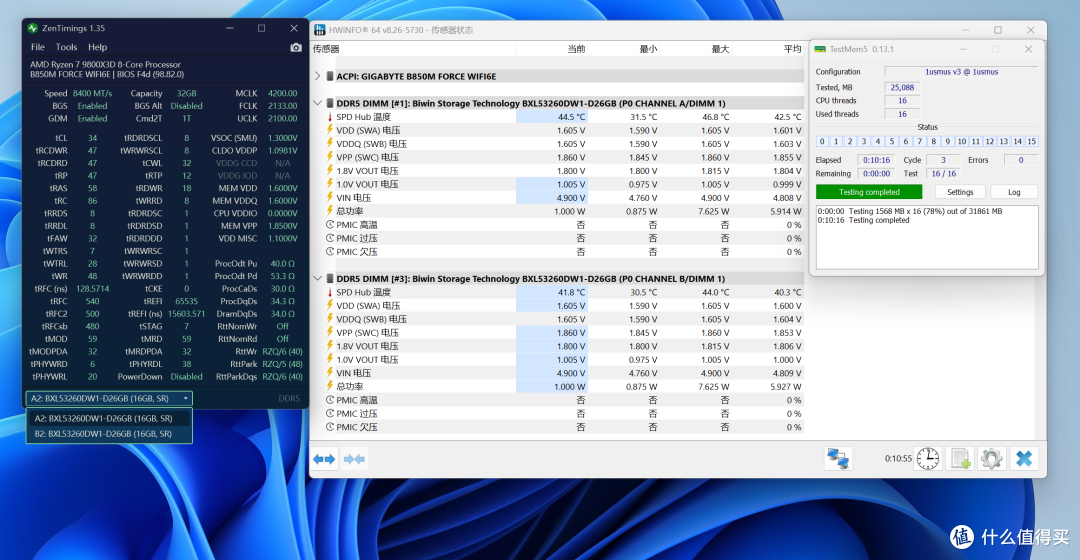The width and height of the screenshot is (1080, 560).
Task: Open the ZenTimings Tools menu
Action: [66, 48]
